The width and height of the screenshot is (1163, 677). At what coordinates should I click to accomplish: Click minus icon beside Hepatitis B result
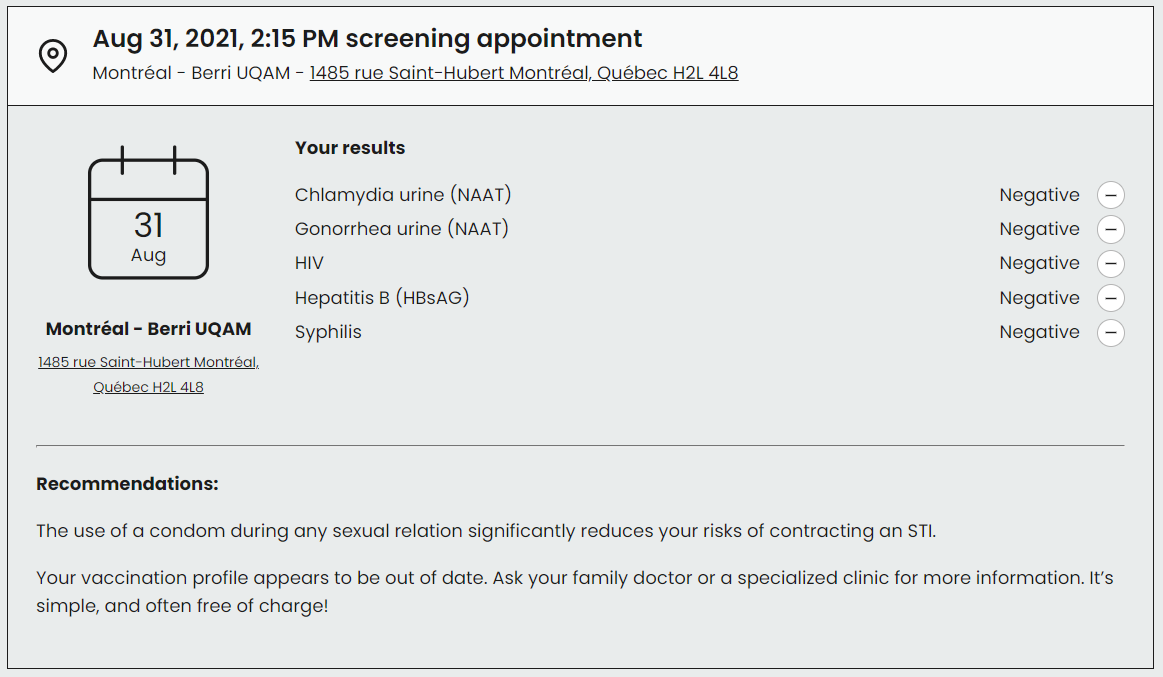[1110, 298]
